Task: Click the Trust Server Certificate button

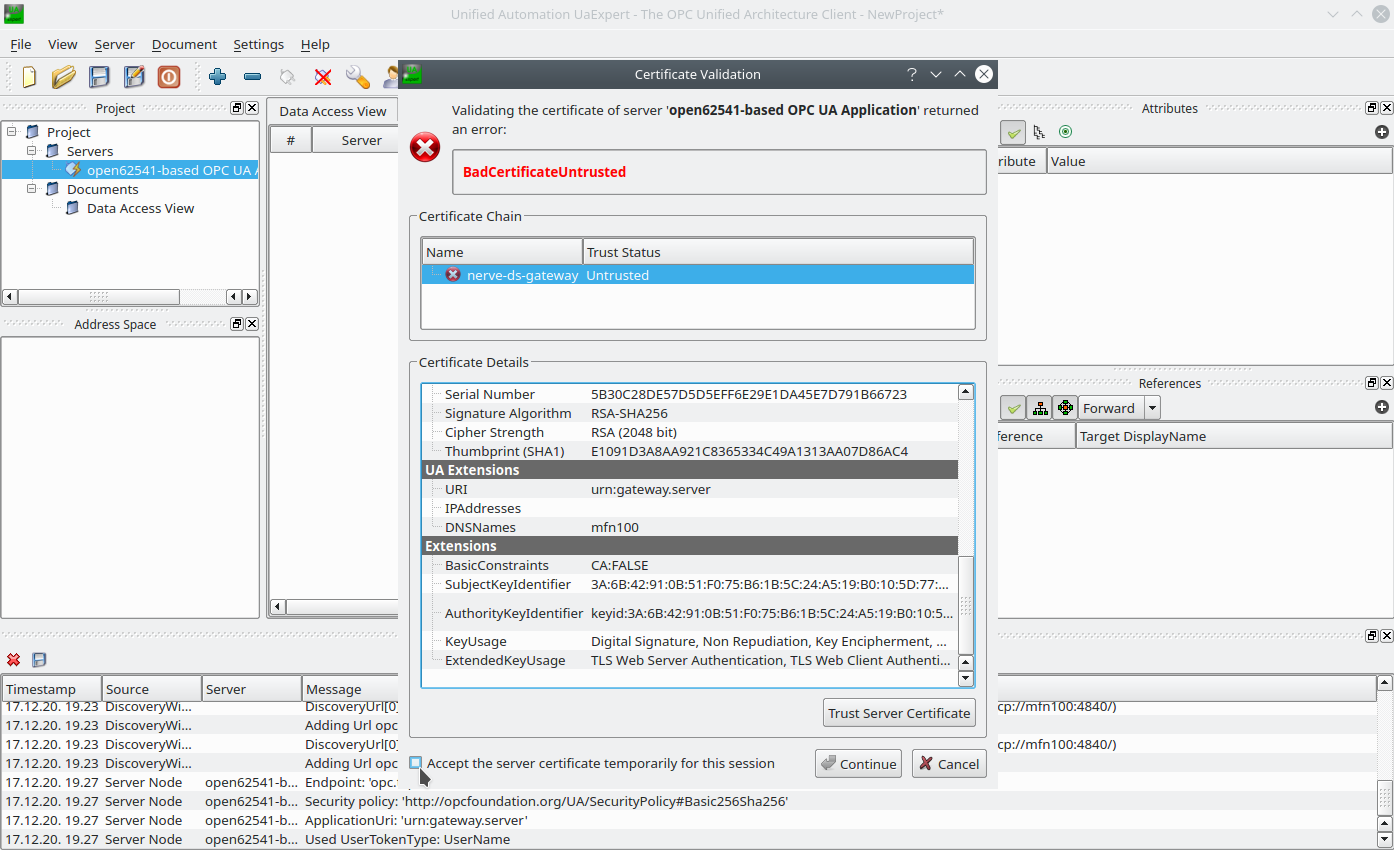Action: coord(899,713)
